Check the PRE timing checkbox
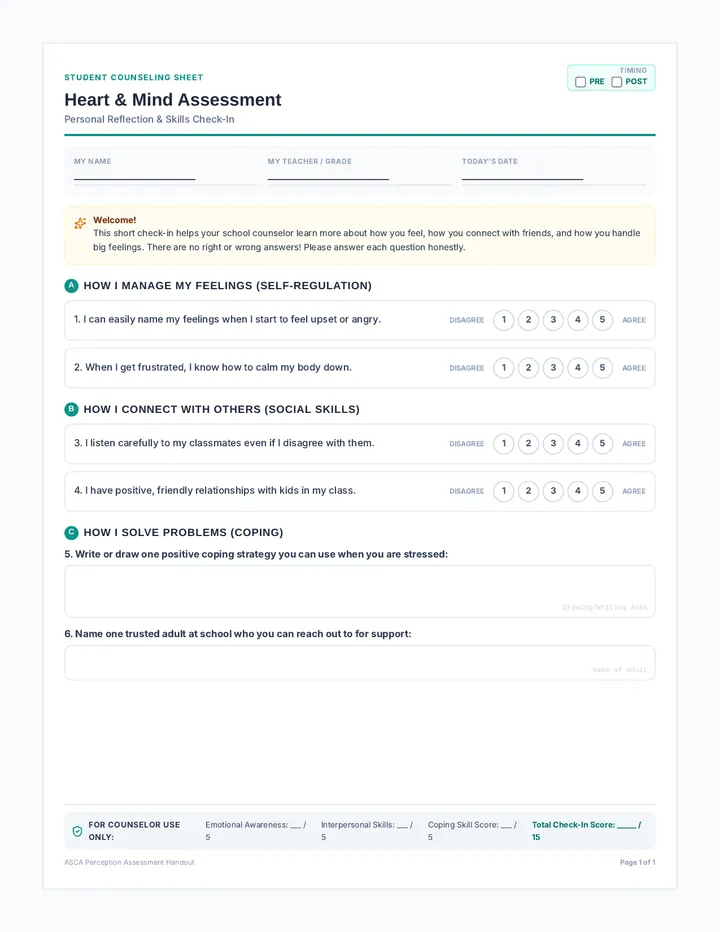The height and width of the screenshot is (932, 720). point(580,82)
